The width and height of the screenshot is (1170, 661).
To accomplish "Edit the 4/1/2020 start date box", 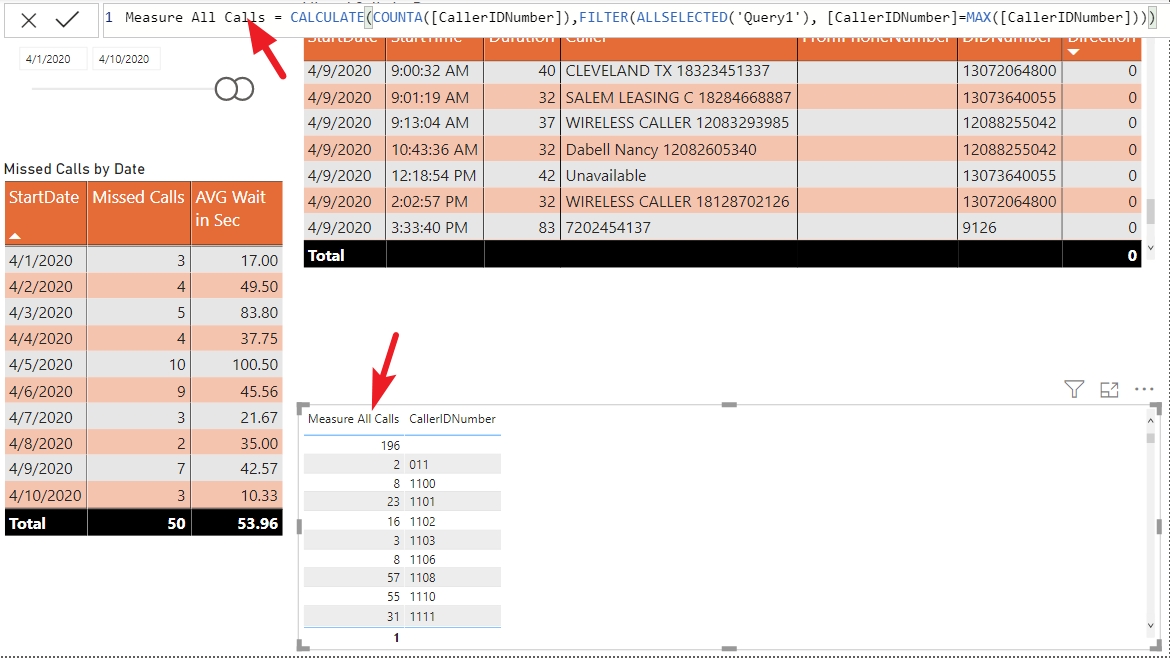I will 53,59.
